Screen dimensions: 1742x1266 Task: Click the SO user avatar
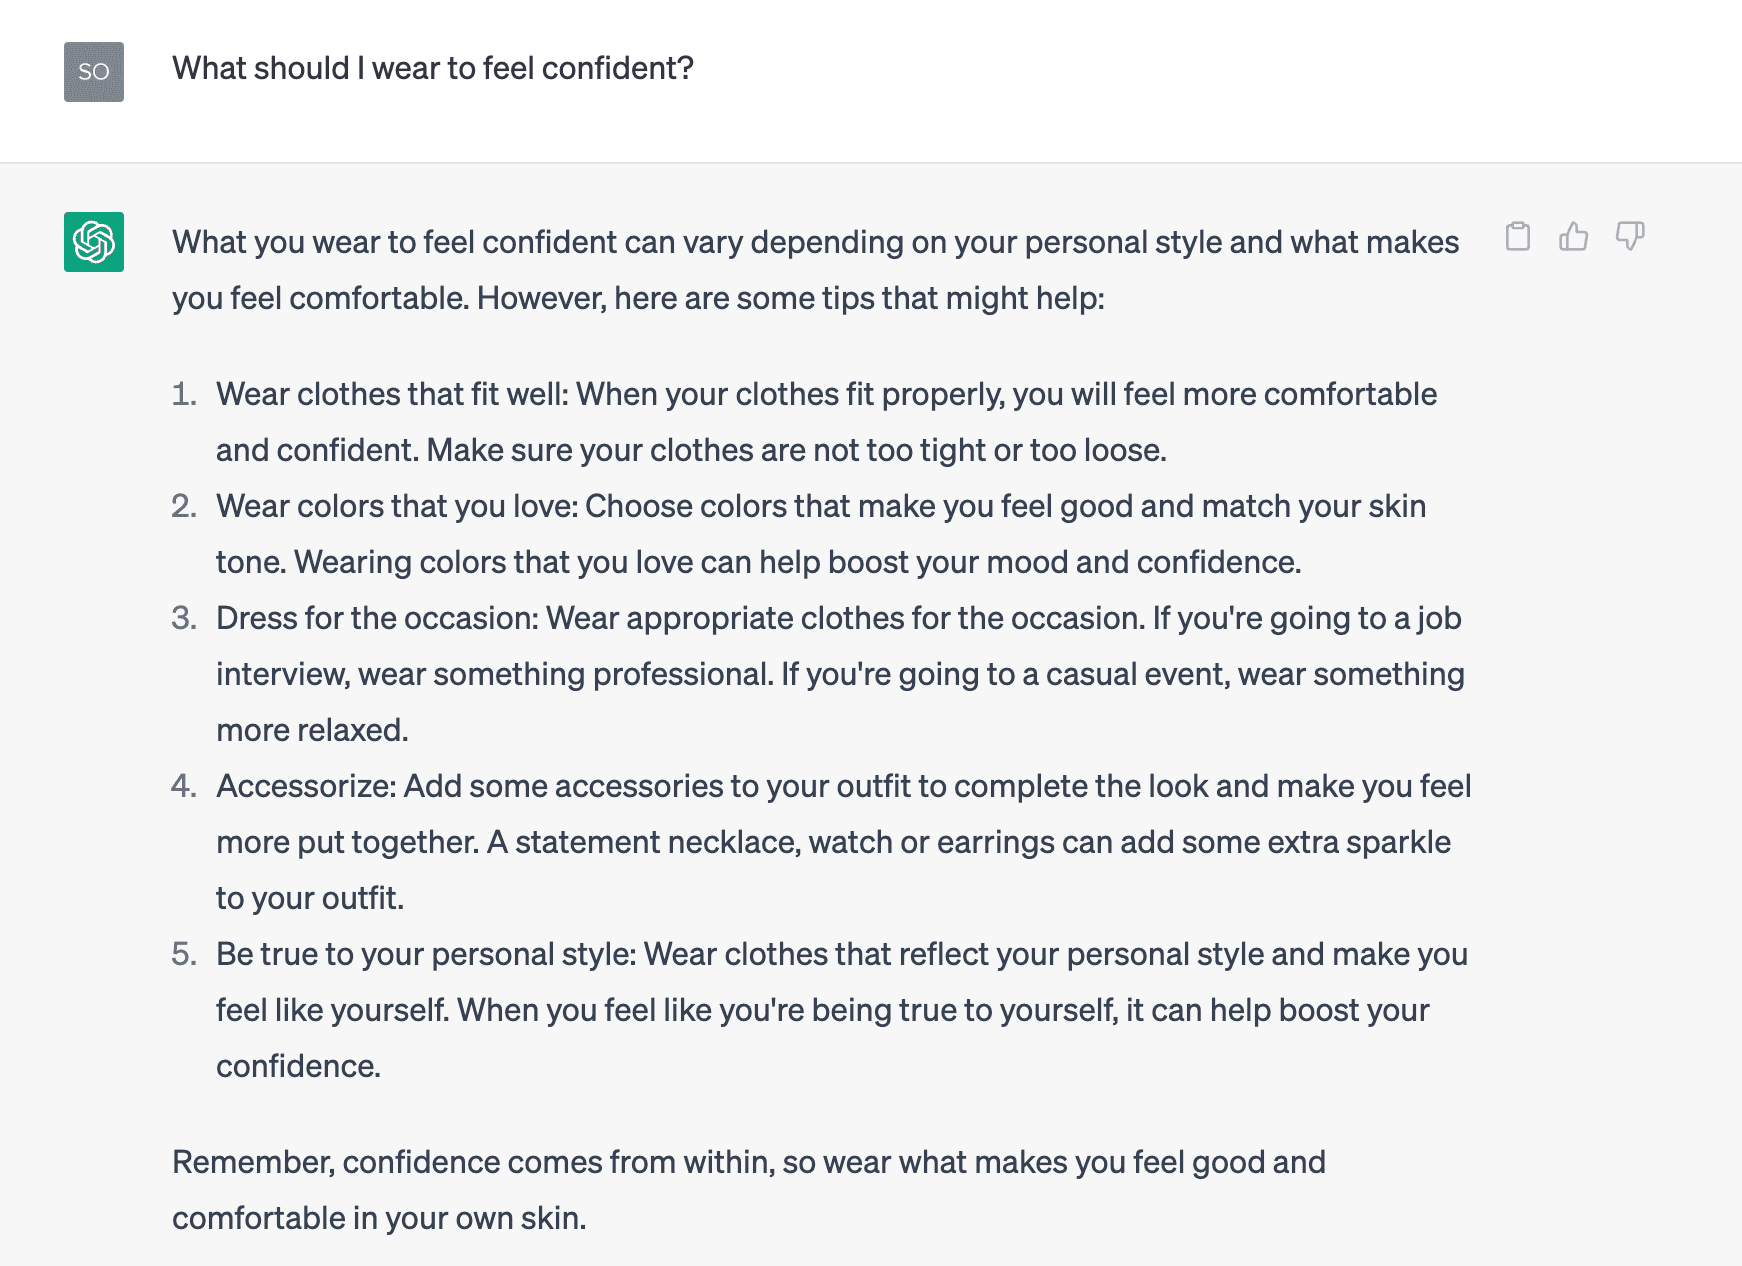94,72
